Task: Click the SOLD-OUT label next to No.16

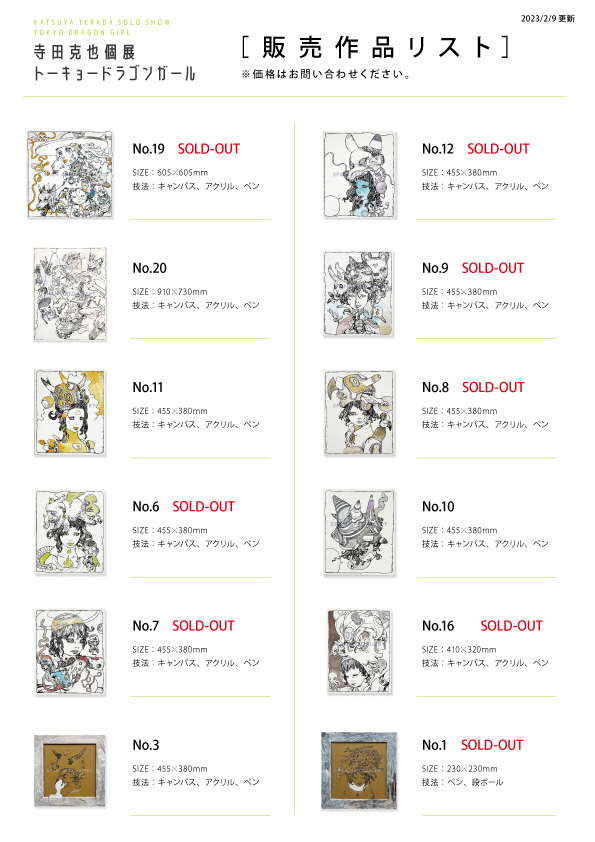Action: [x=511, y=626]
